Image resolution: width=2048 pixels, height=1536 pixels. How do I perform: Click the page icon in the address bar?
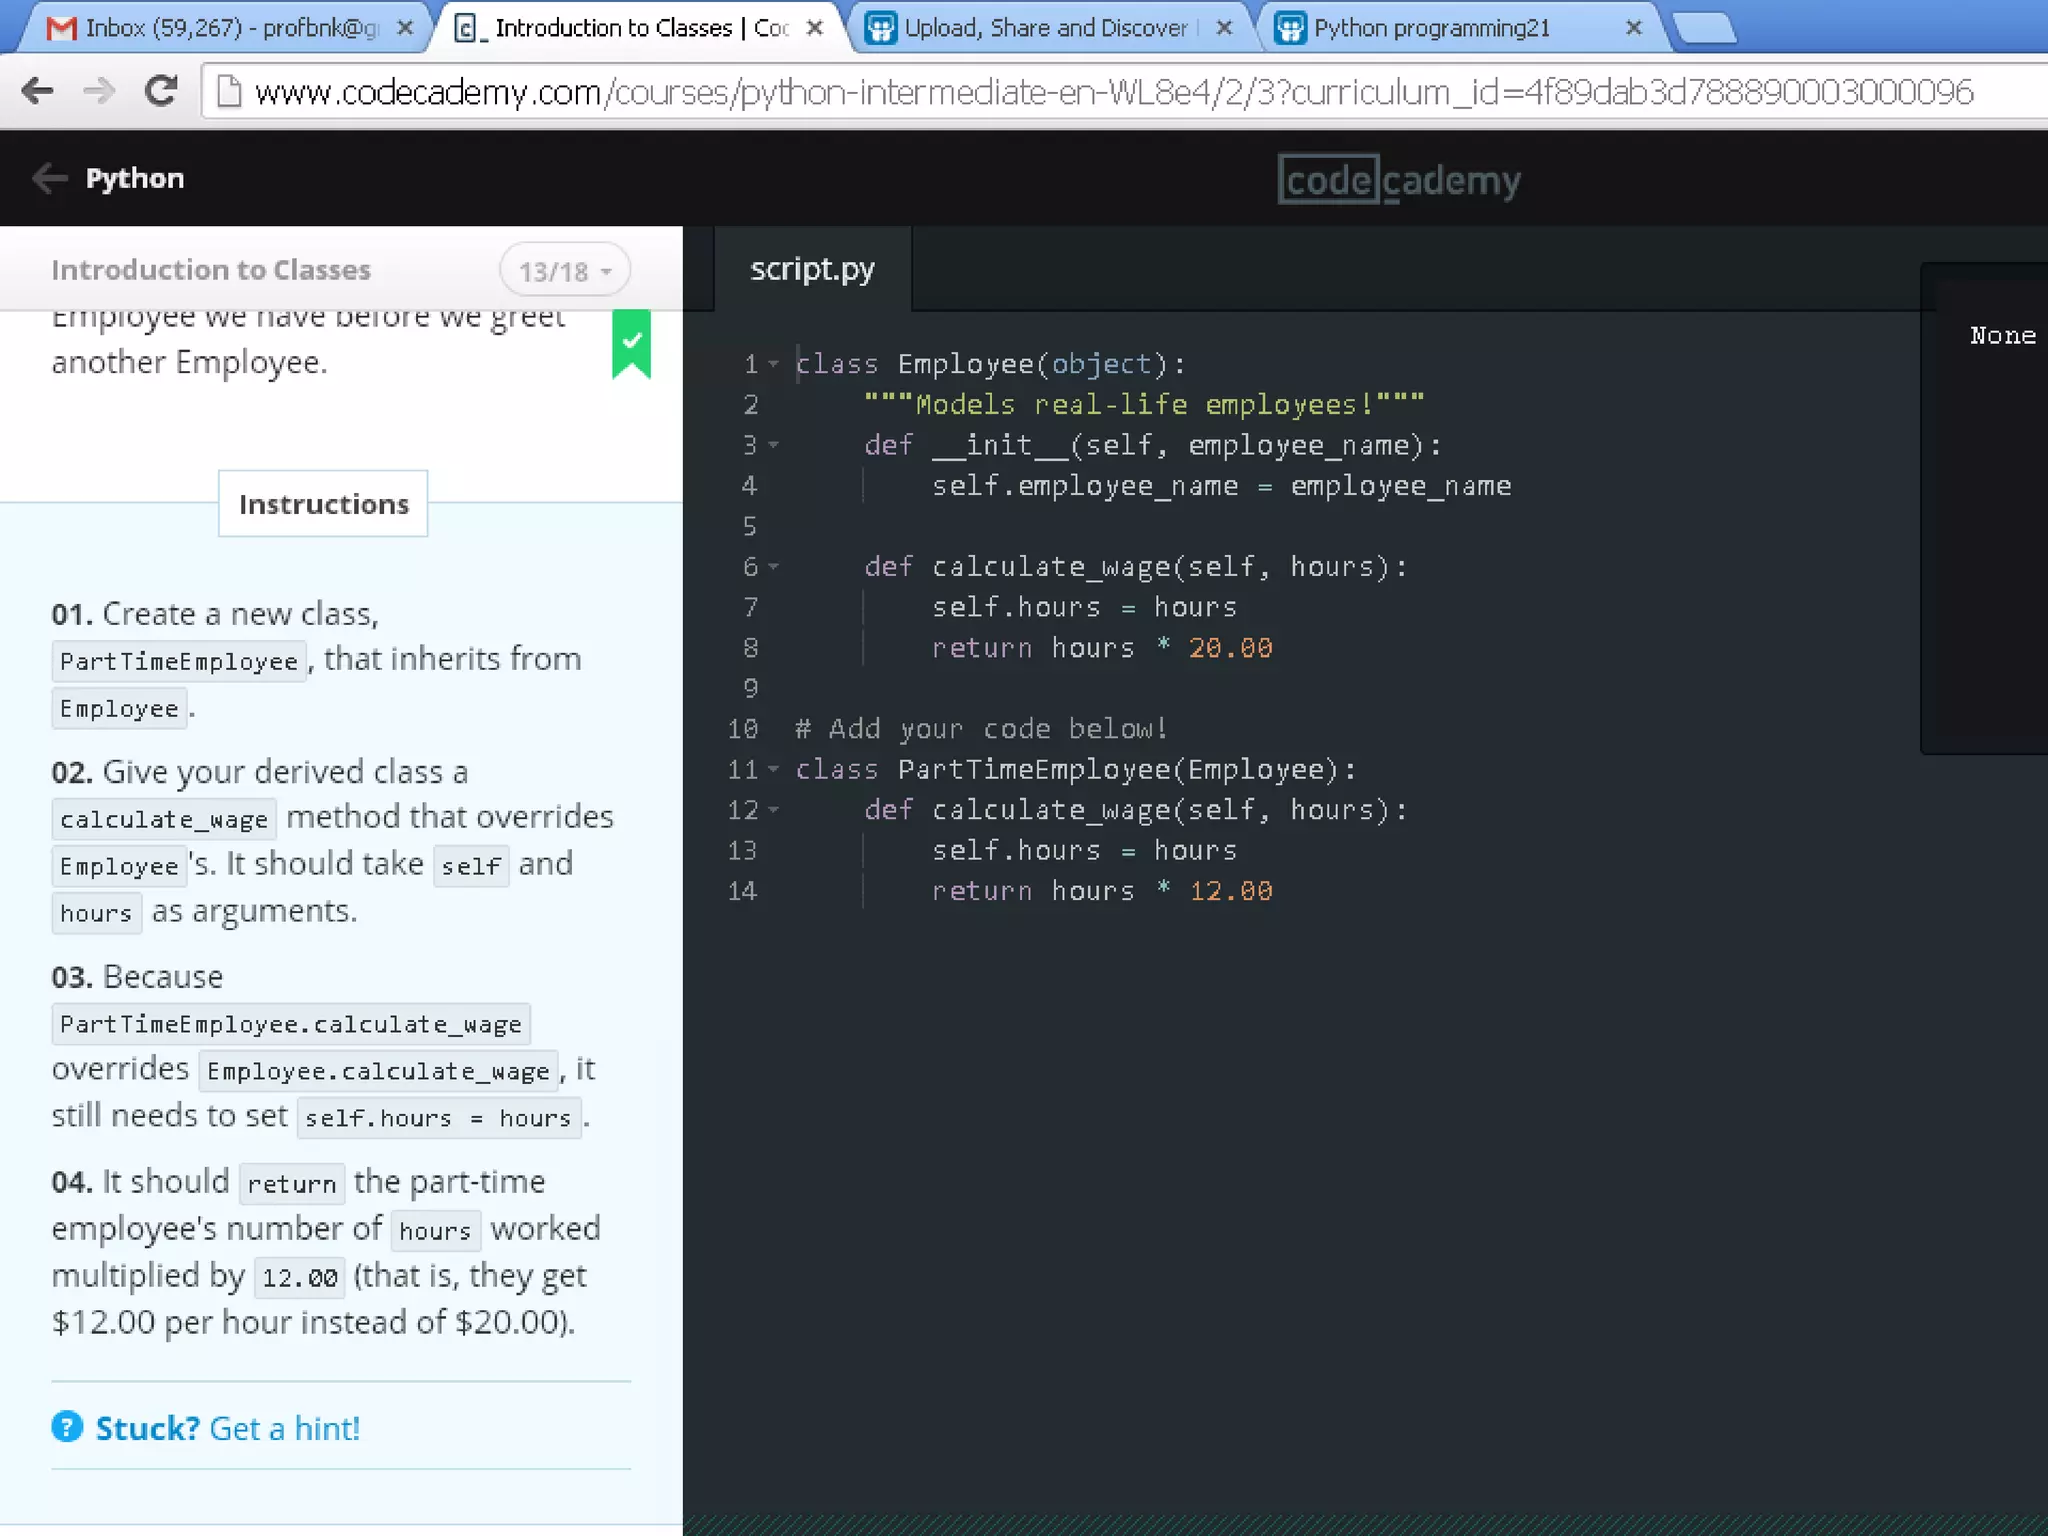click(229, 91)
